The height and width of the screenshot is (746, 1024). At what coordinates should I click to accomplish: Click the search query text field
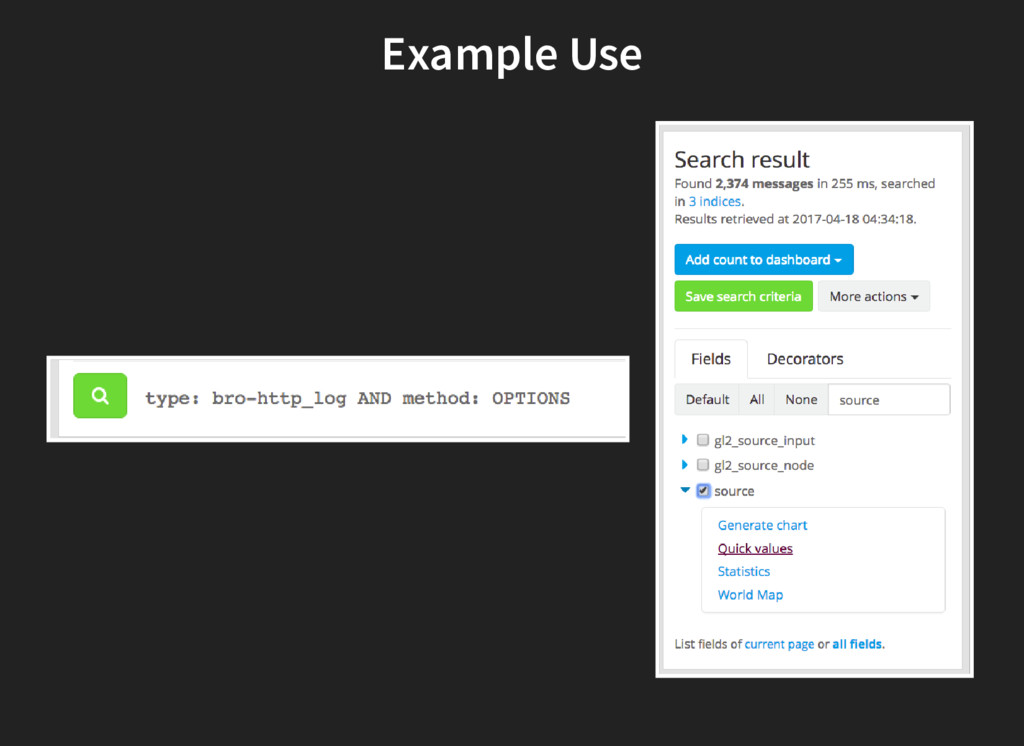pyautogui.click(x=380, y=398)
